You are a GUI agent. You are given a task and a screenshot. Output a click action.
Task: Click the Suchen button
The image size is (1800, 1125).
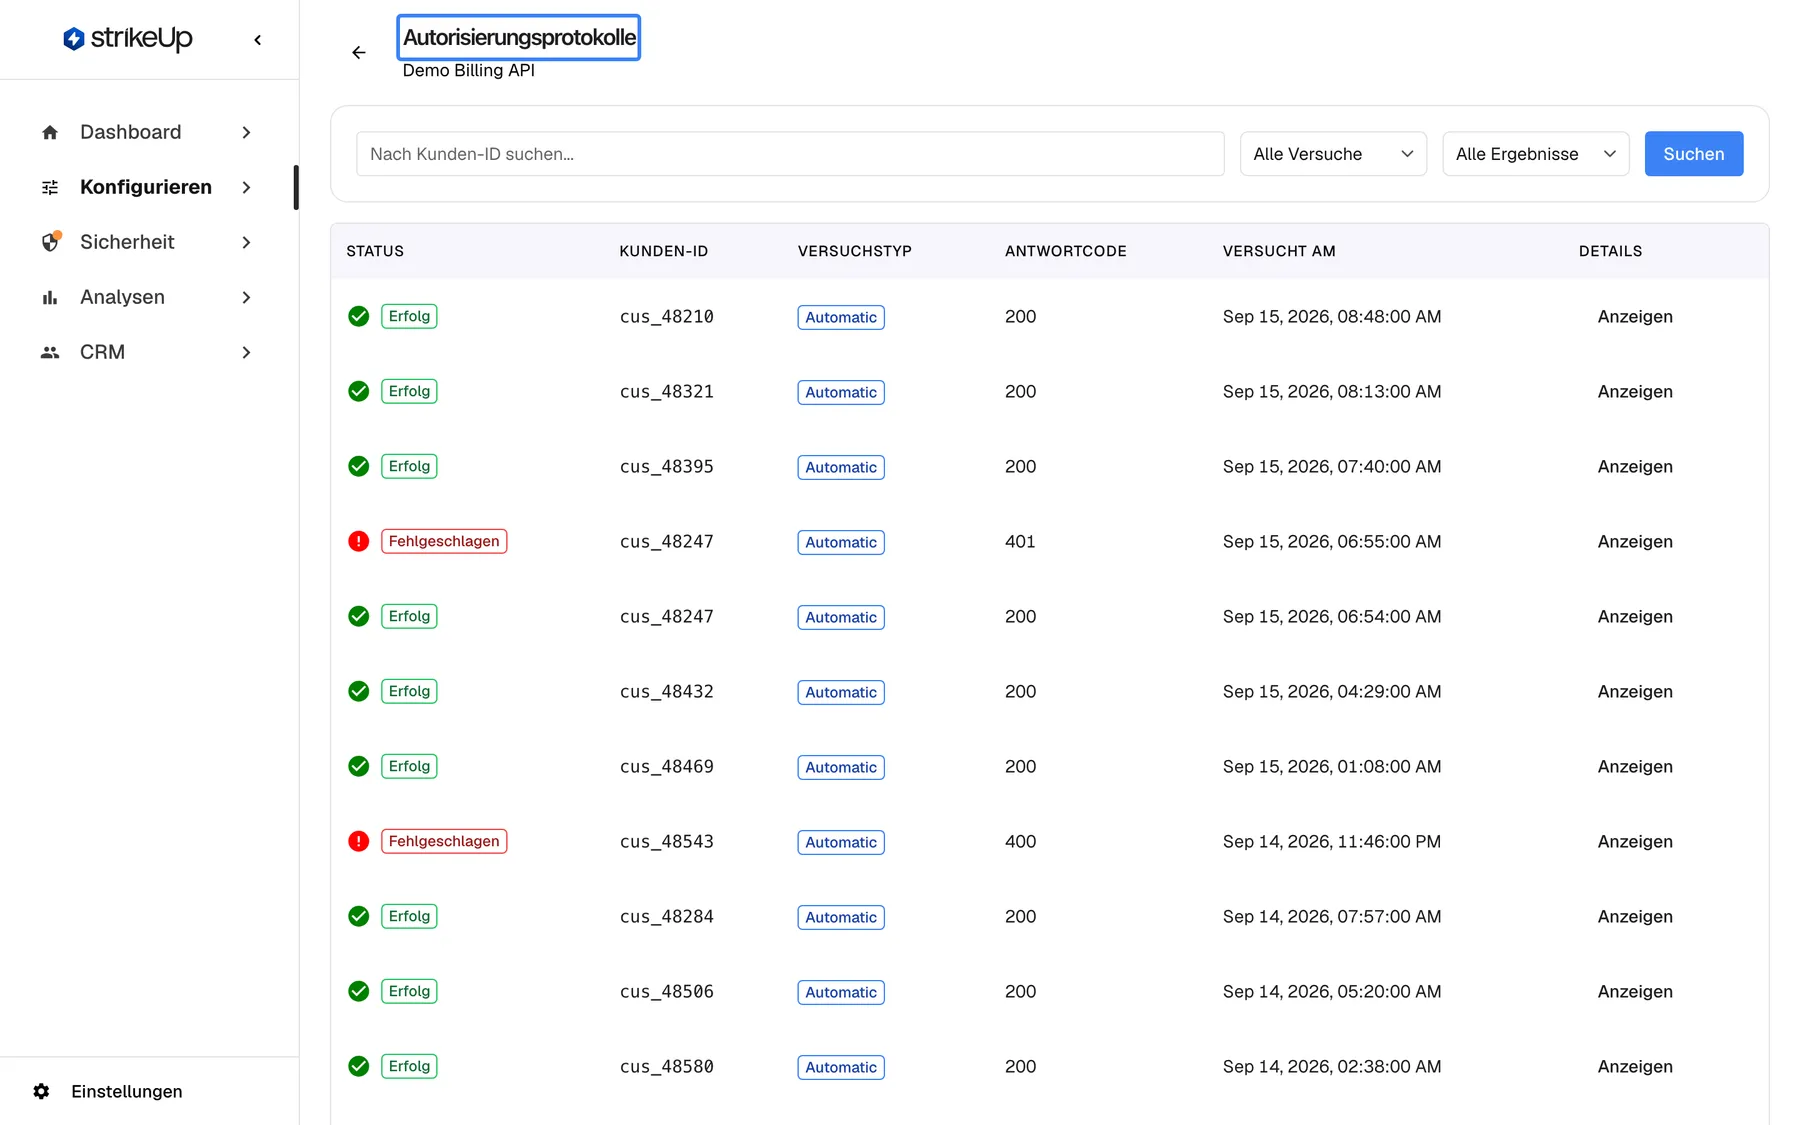[x=1693, y=154]
